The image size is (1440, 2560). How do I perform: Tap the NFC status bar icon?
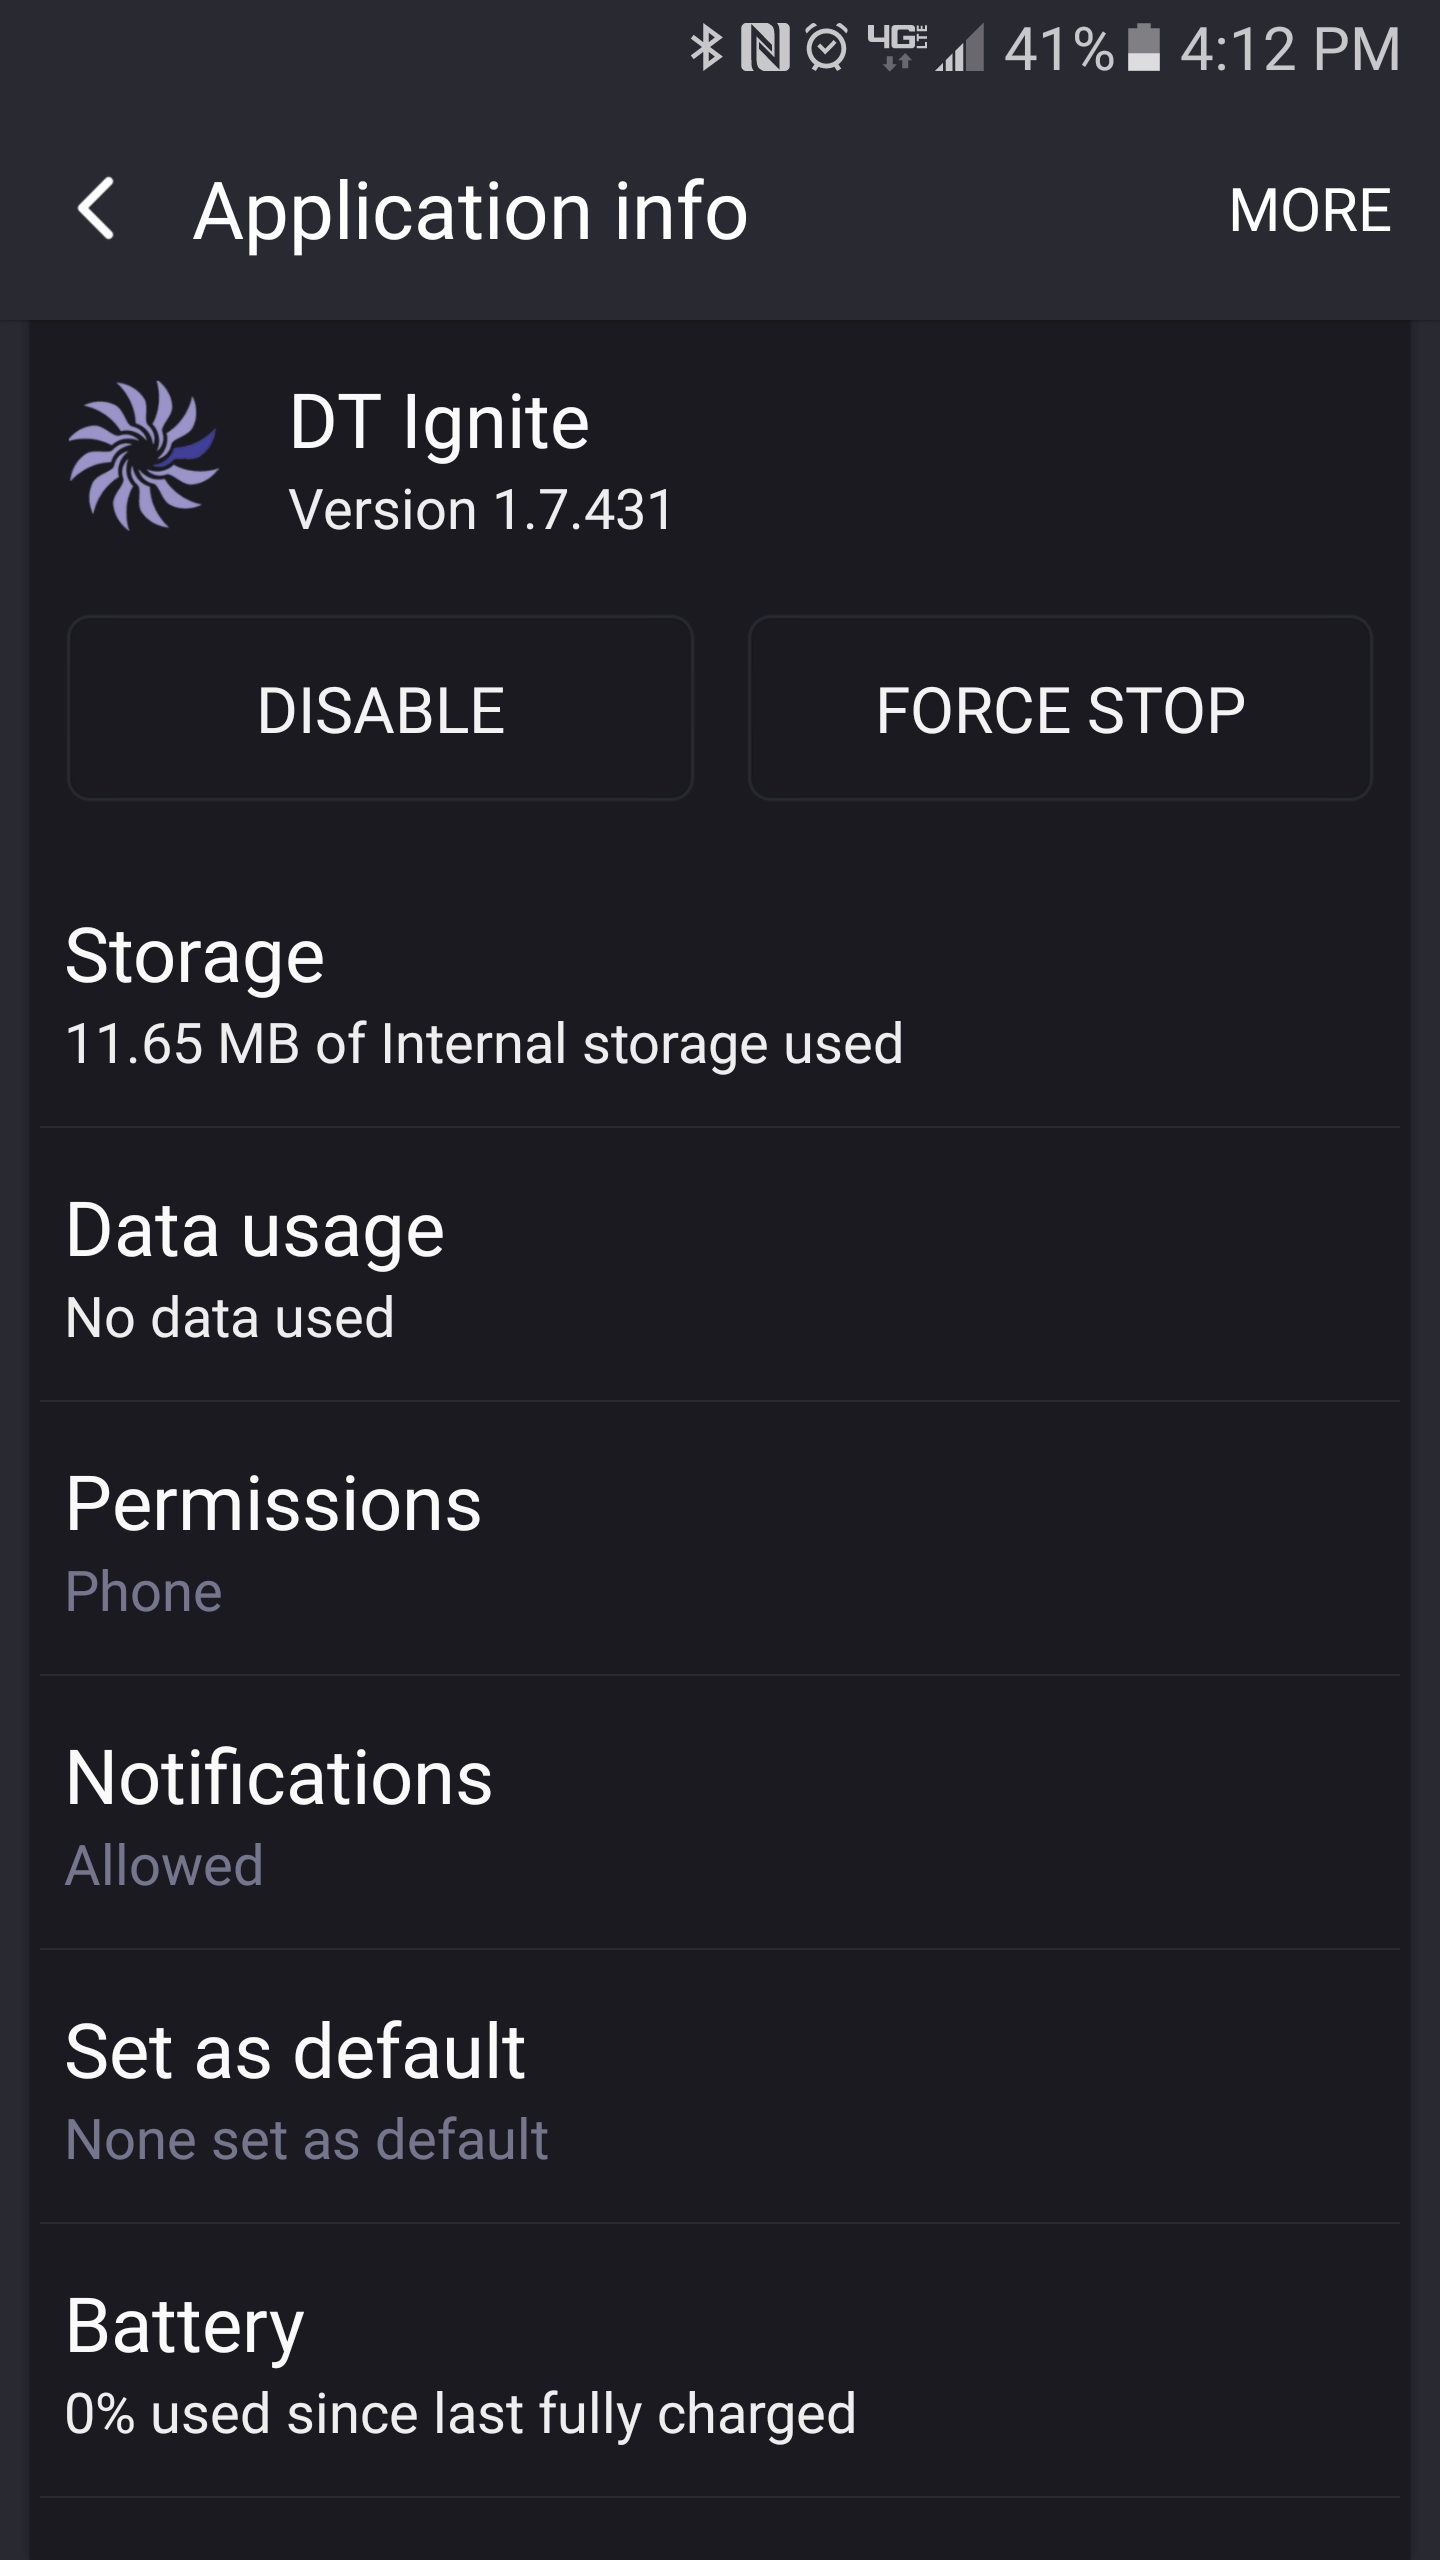765,48
